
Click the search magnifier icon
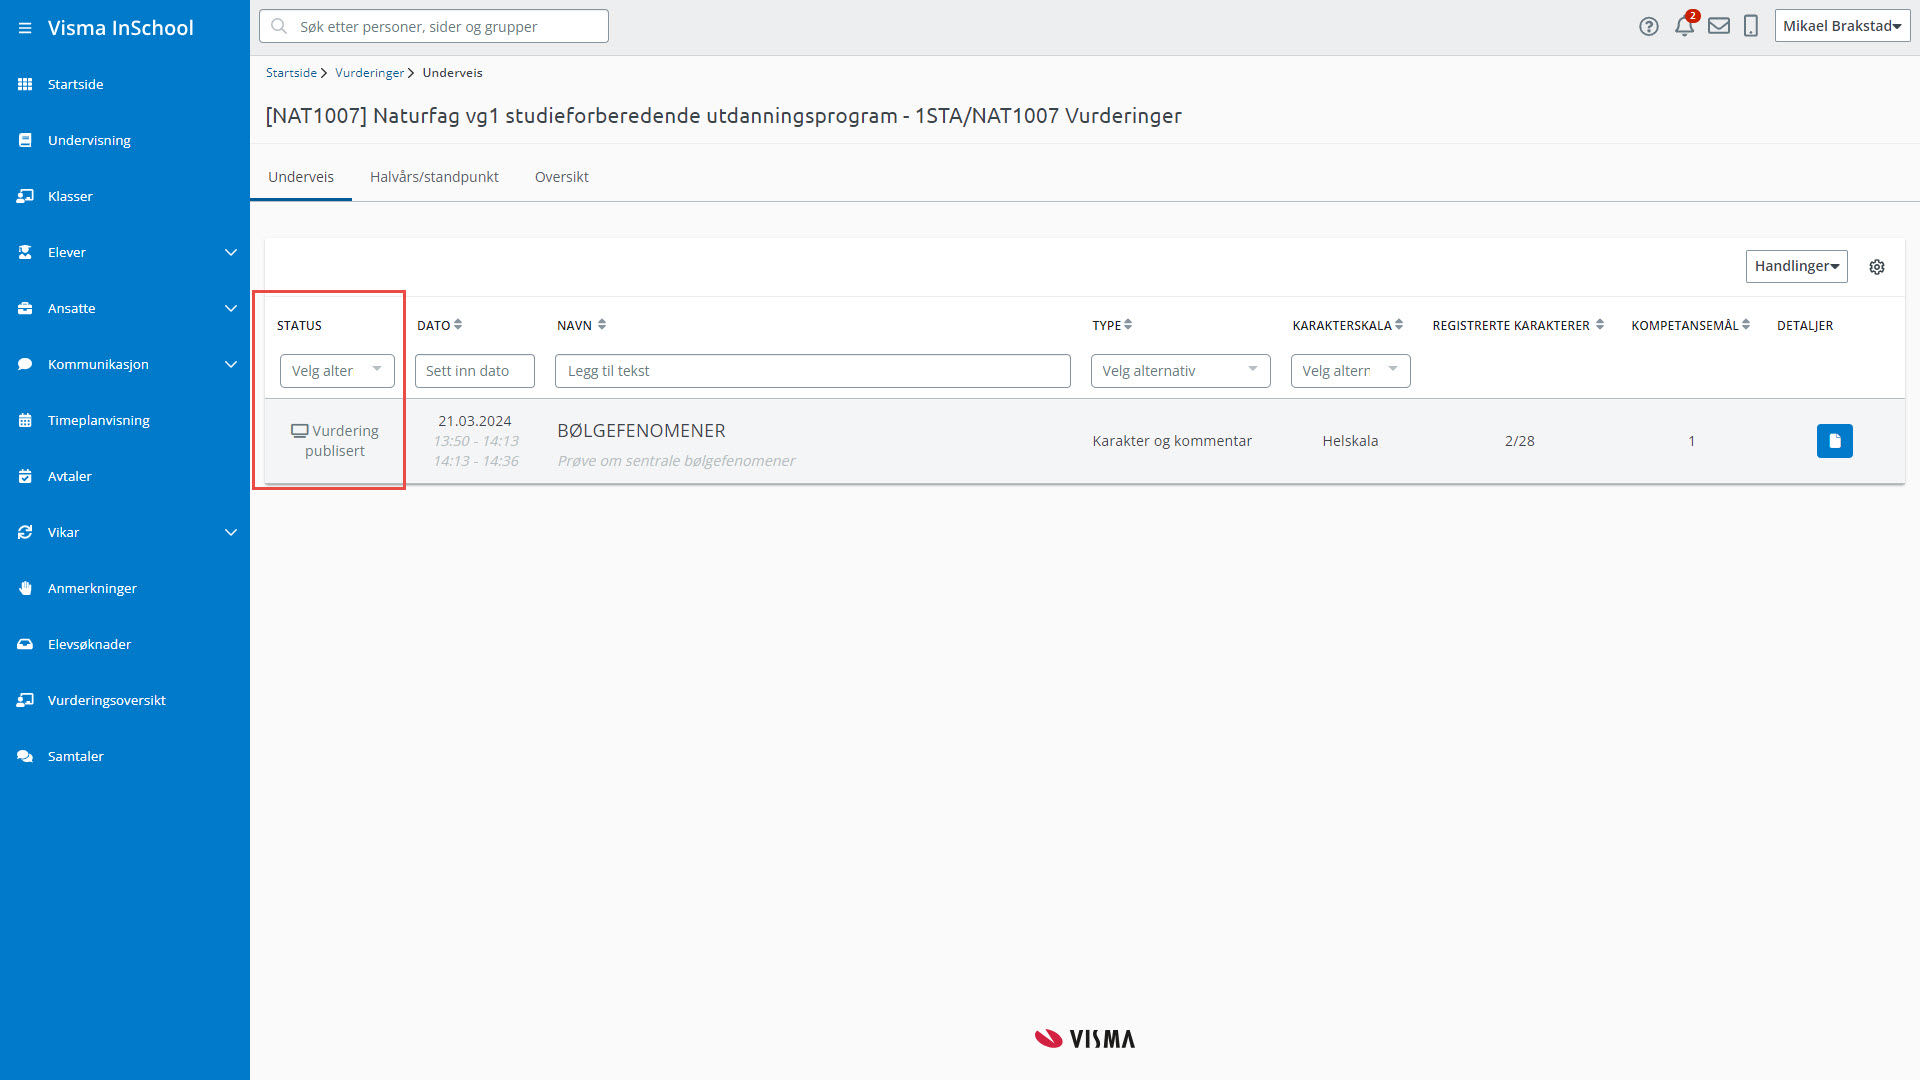pos(279,26)
